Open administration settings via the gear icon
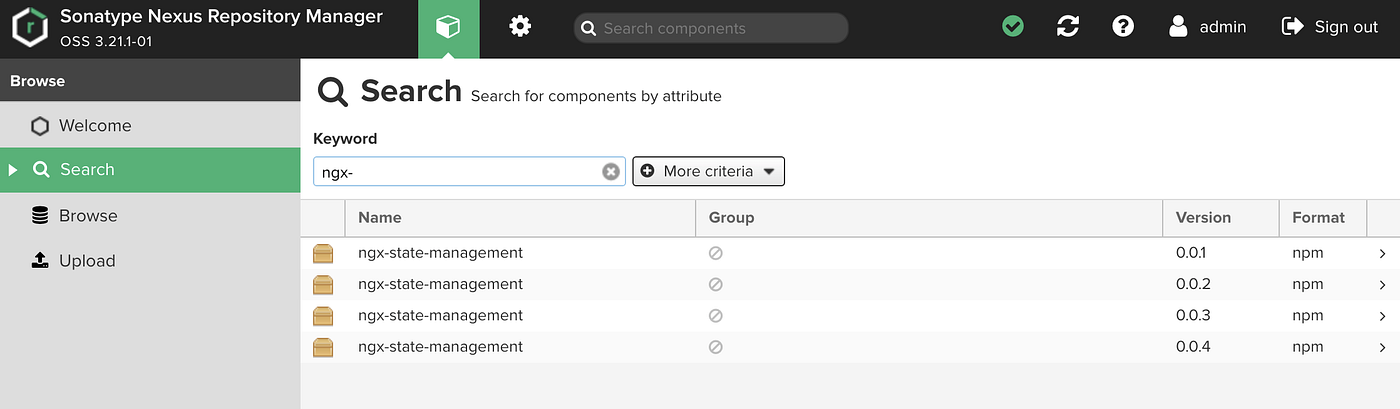This screenshot has height=409, width=1400. [520, 27]
